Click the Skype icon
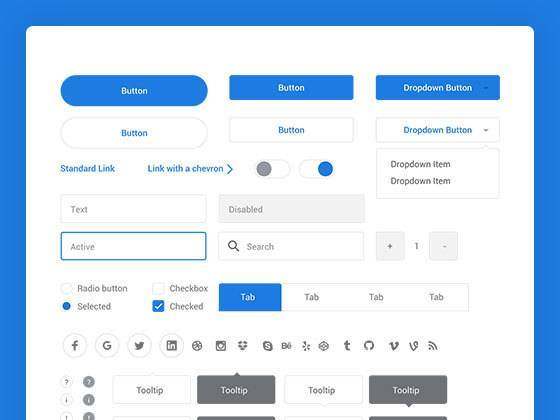The image size is (560, 420). pos(268,346)
